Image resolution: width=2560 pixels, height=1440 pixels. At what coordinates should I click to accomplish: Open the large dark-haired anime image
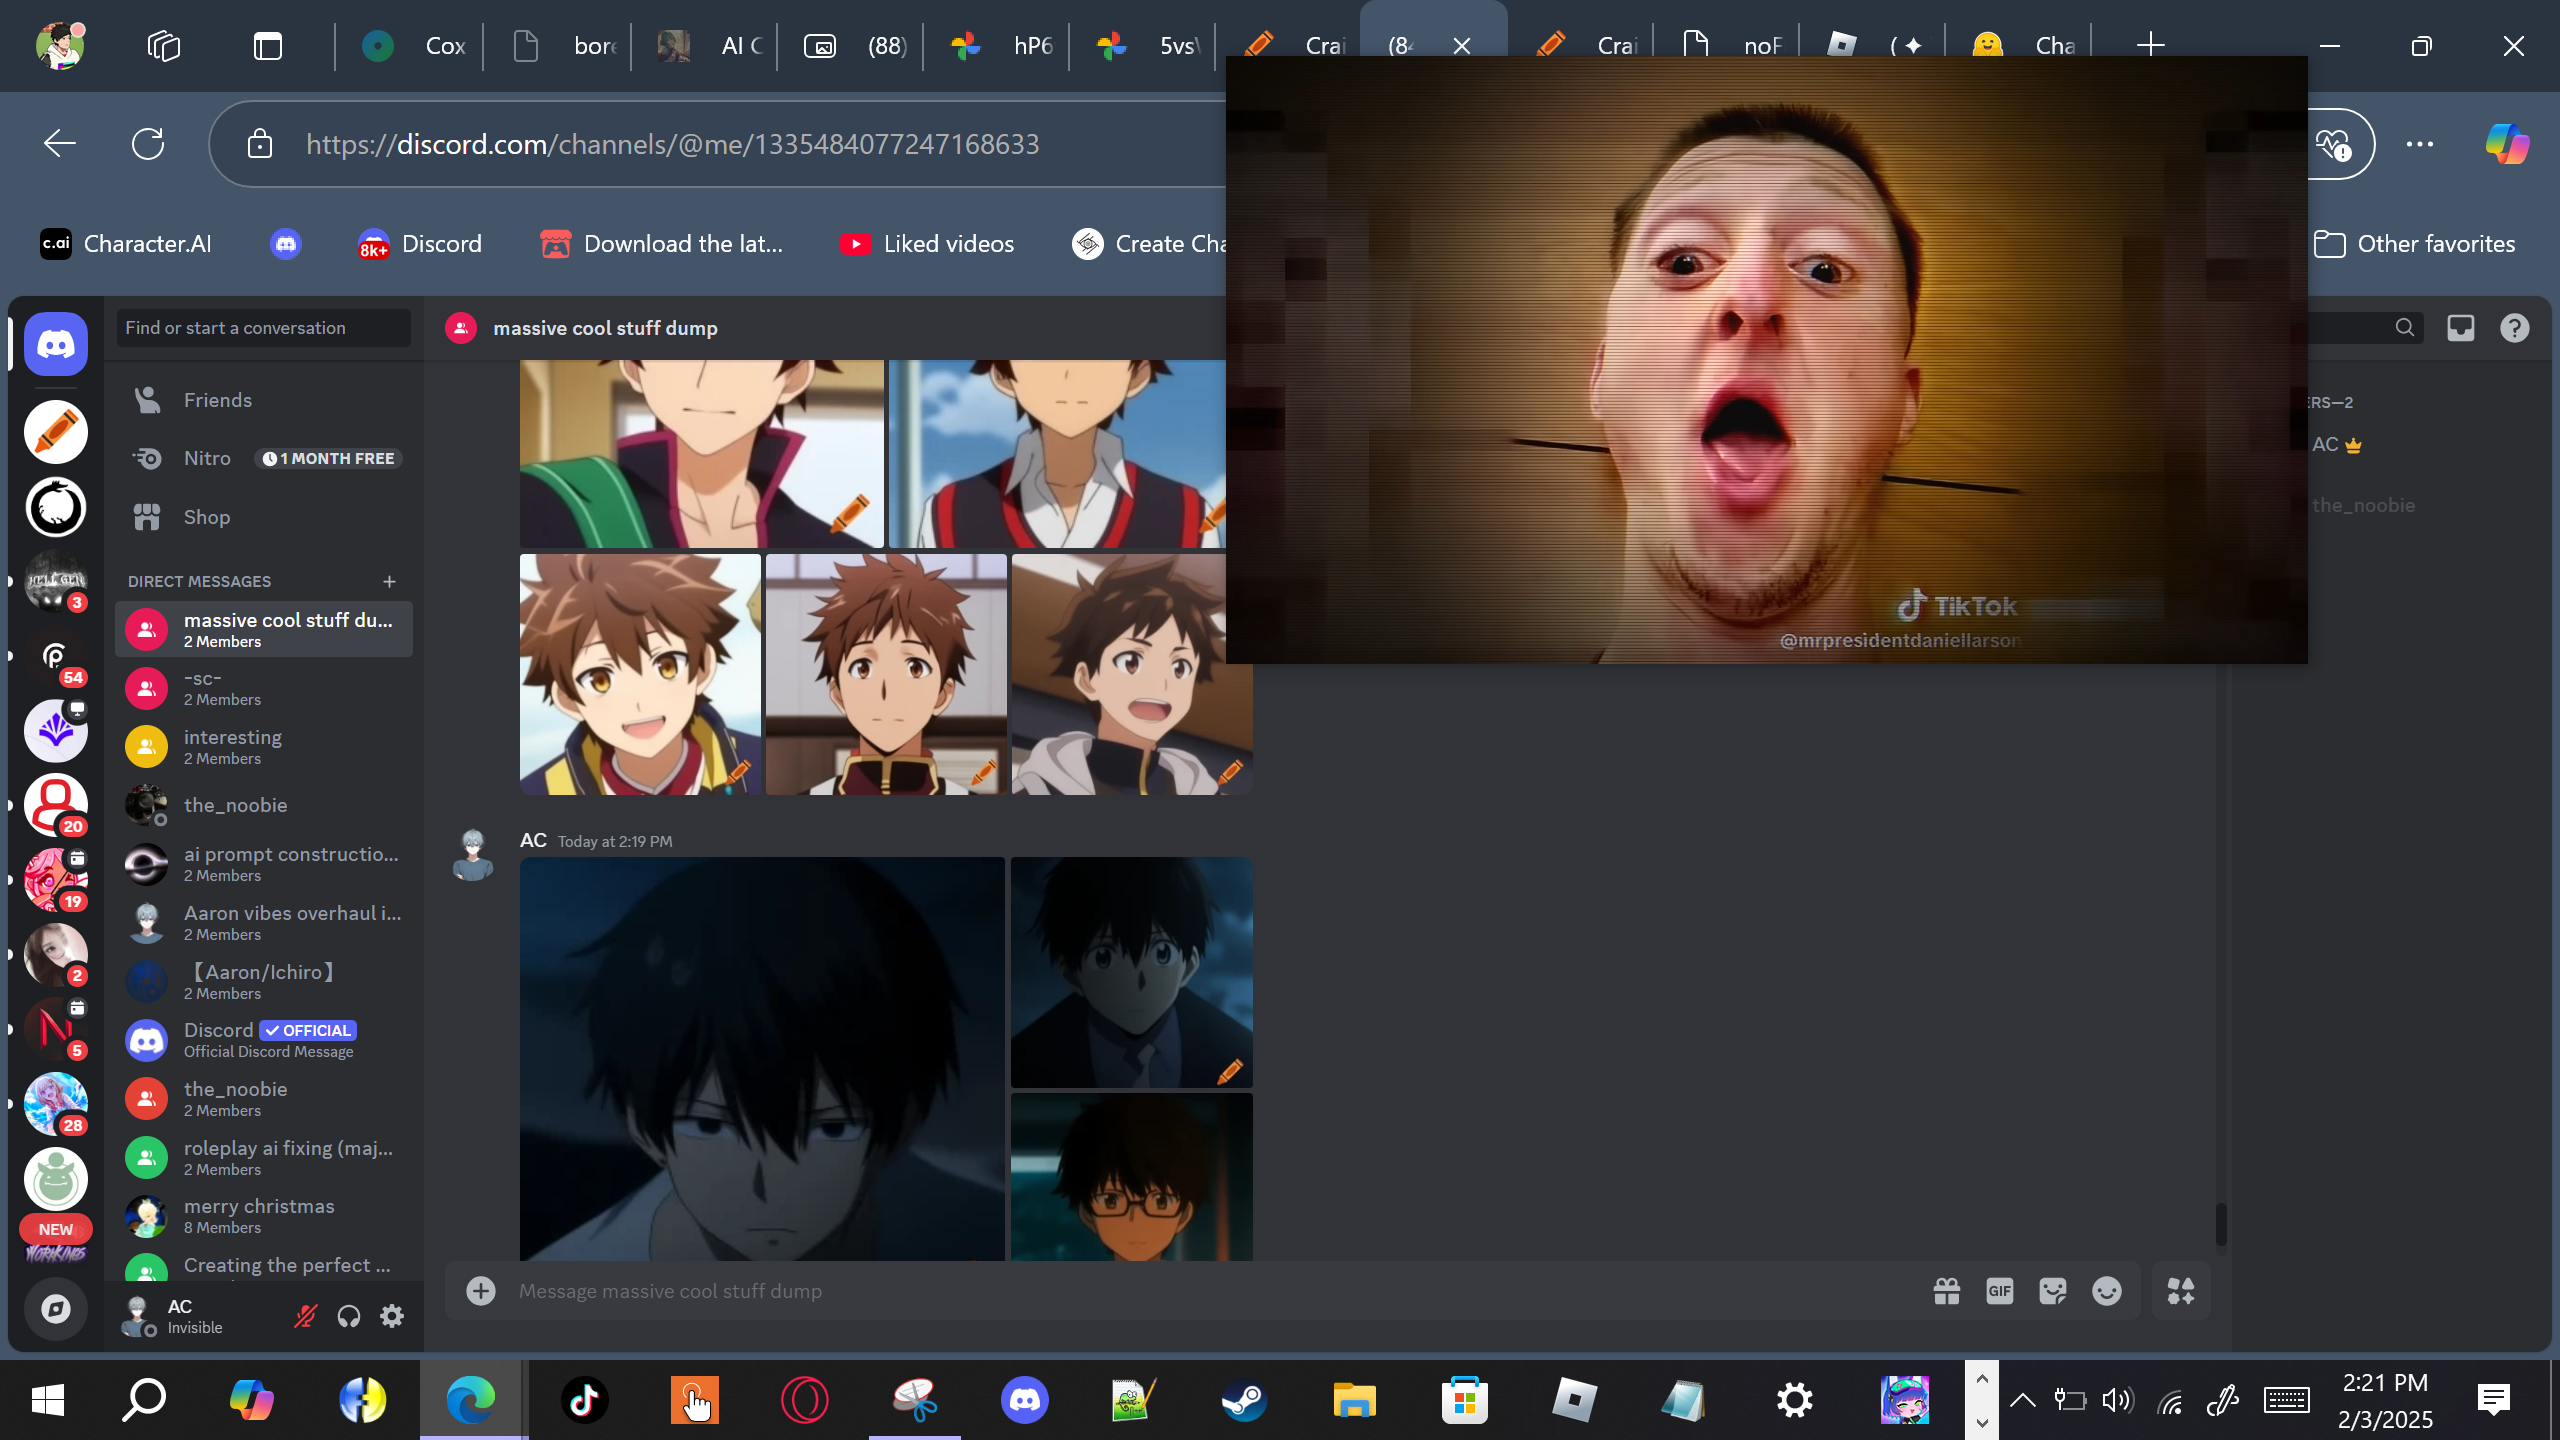pos(762,1058)
